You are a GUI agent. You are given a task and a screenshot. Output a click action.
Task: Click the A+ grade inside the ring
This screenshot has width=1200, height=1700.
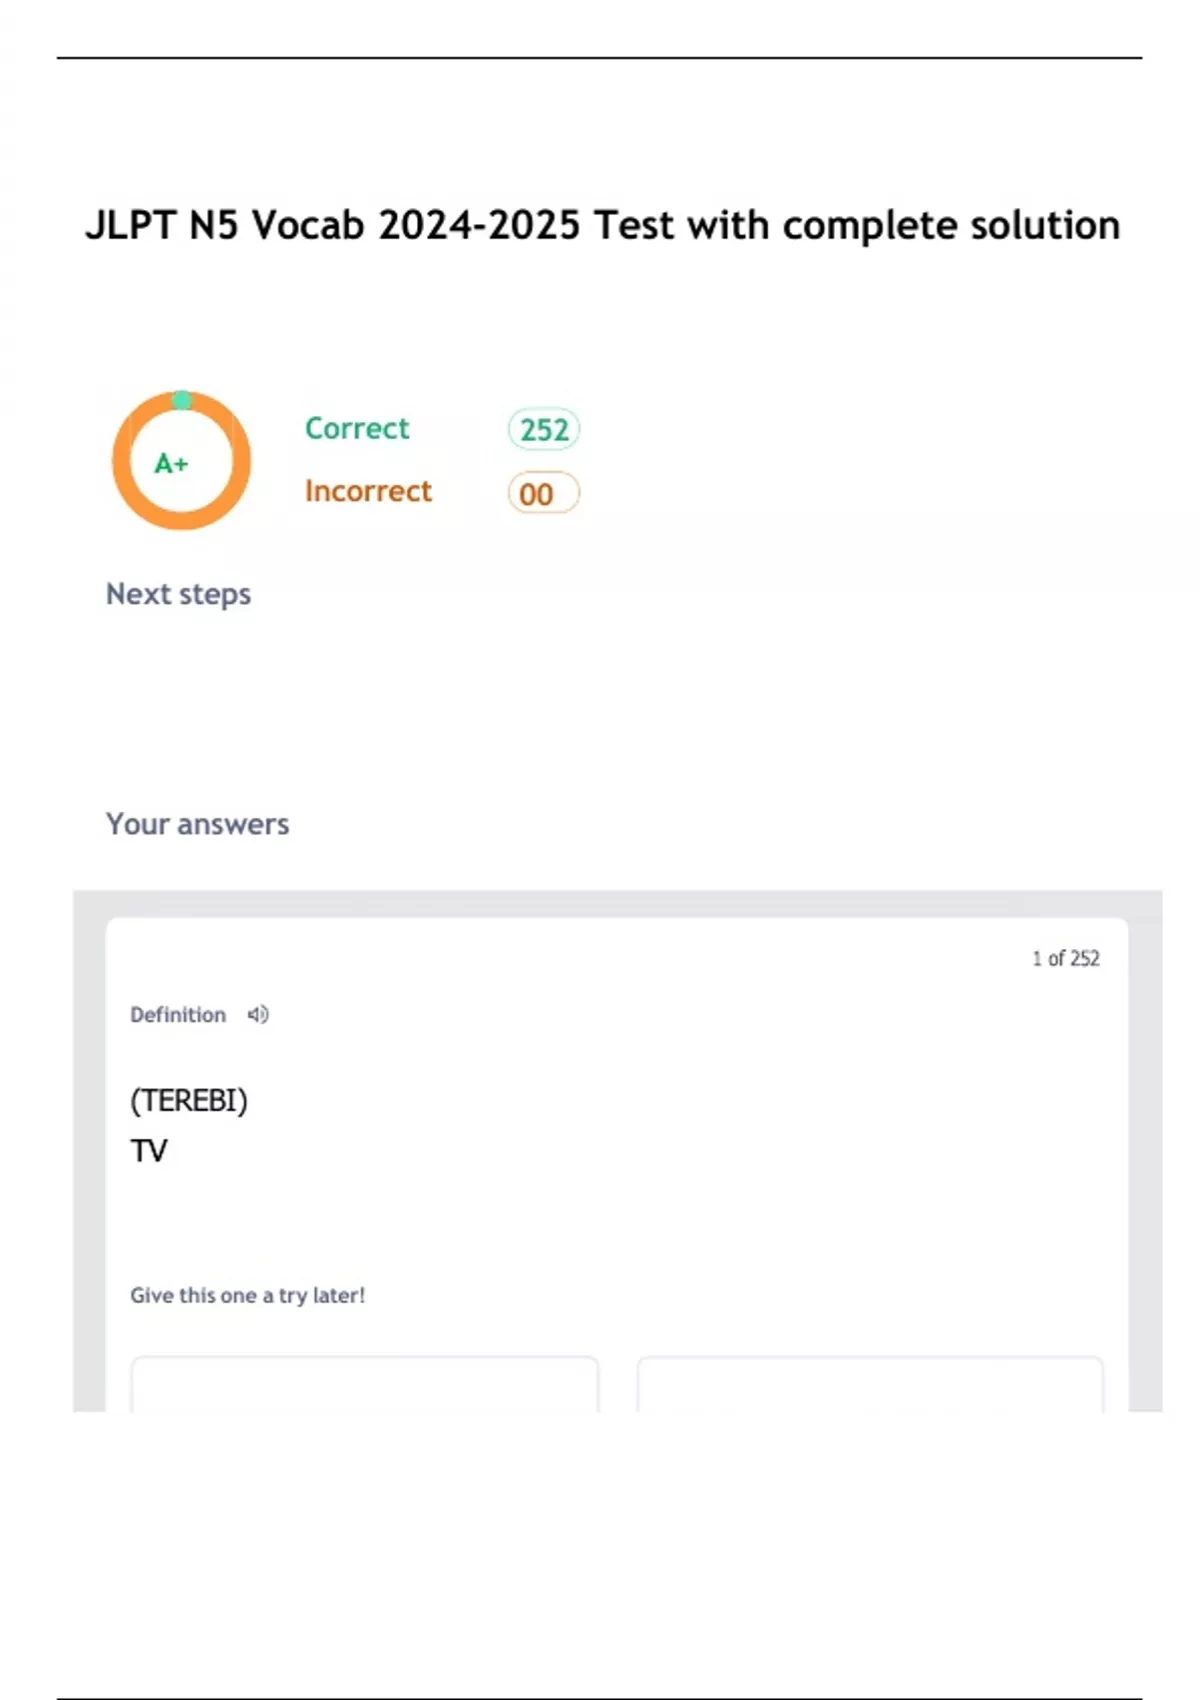tap(171, 464)
